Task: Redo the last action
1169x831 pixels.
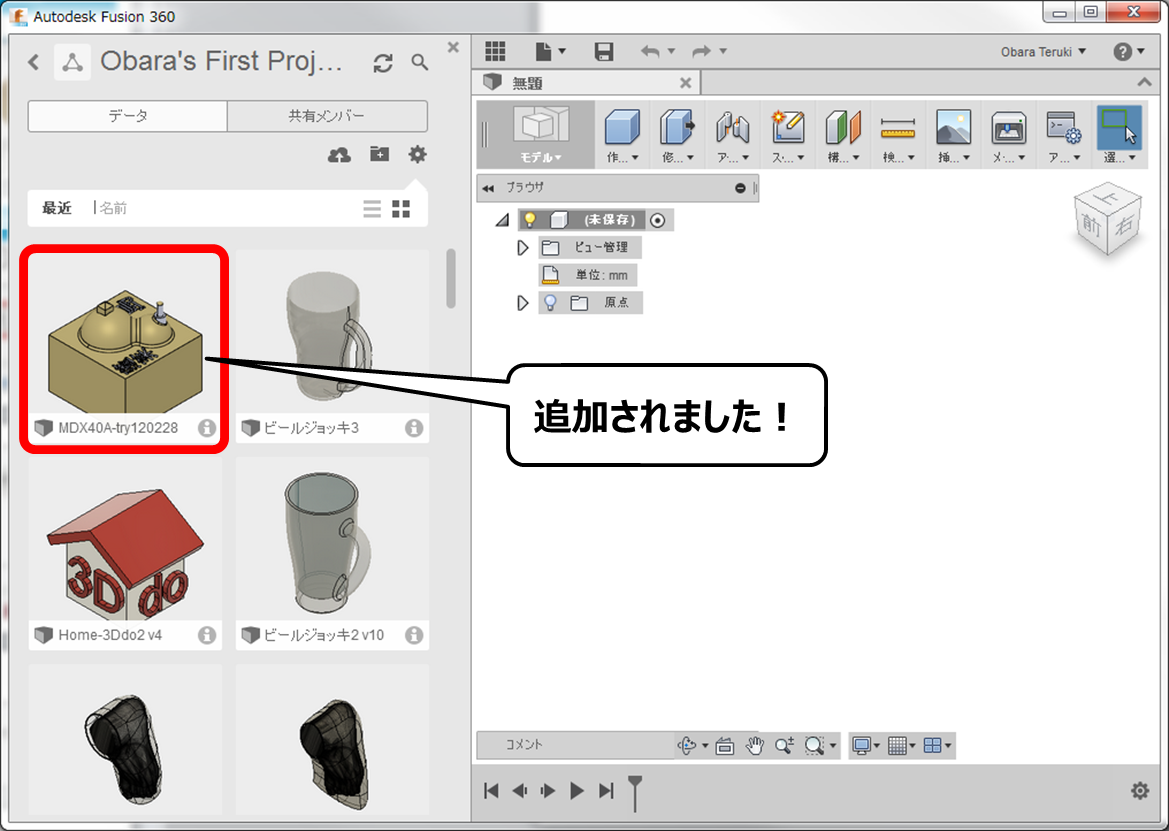Action: [x=702, y=51]
